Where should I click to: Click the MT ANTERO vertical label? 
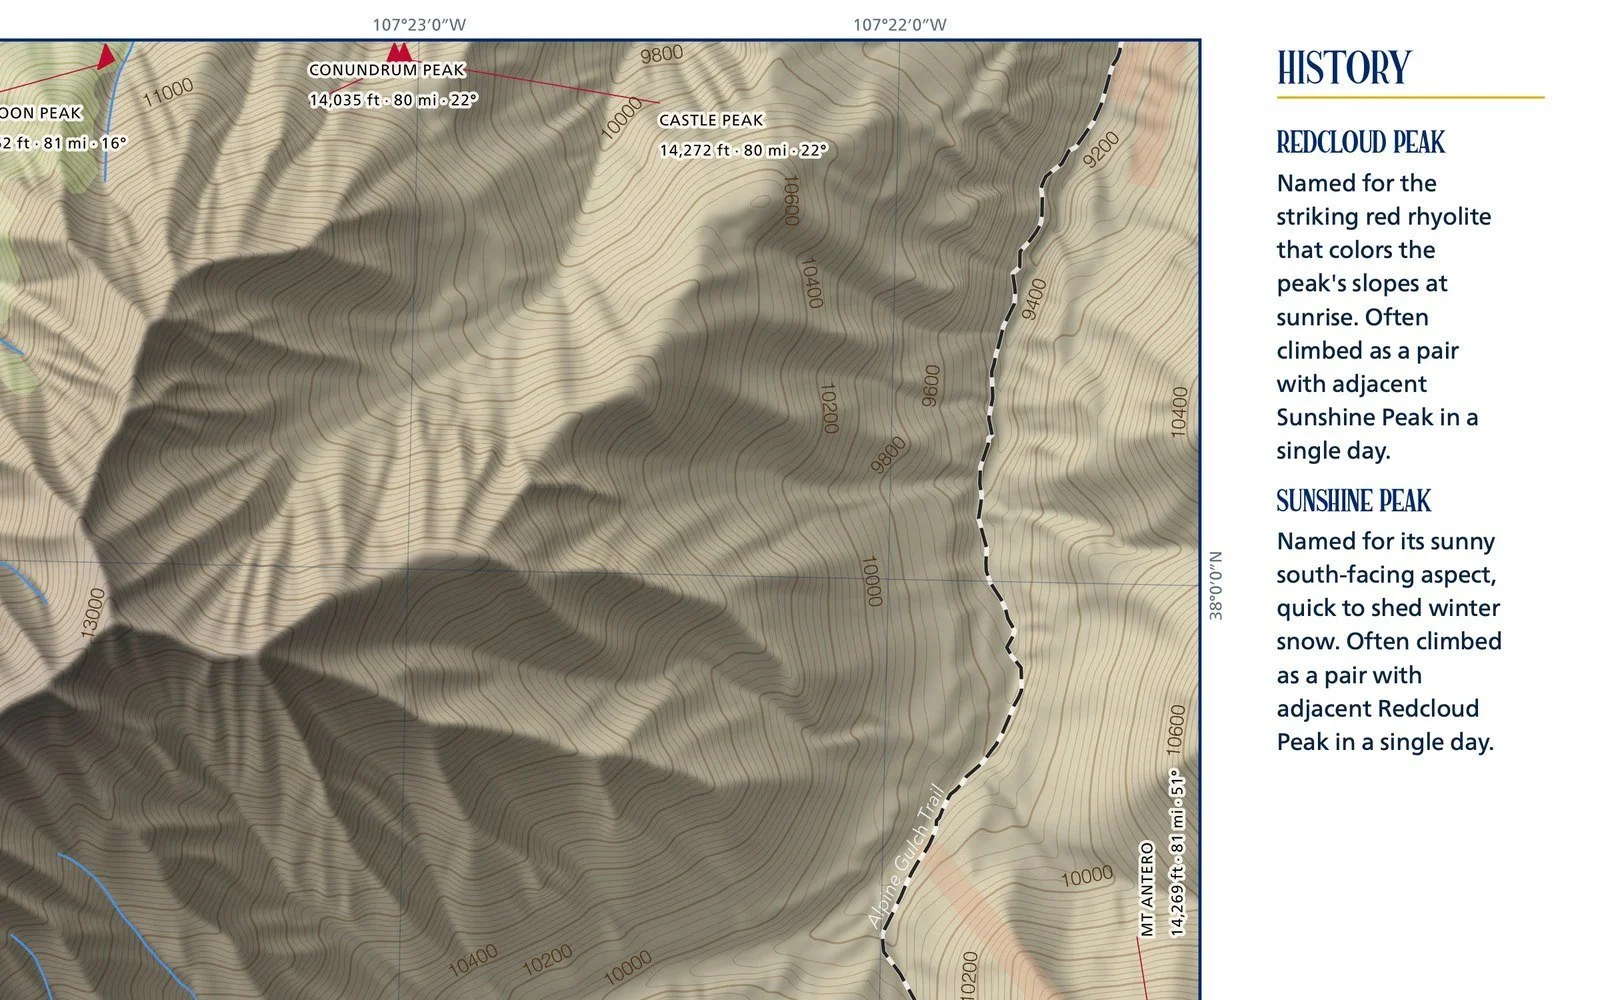1147,890
